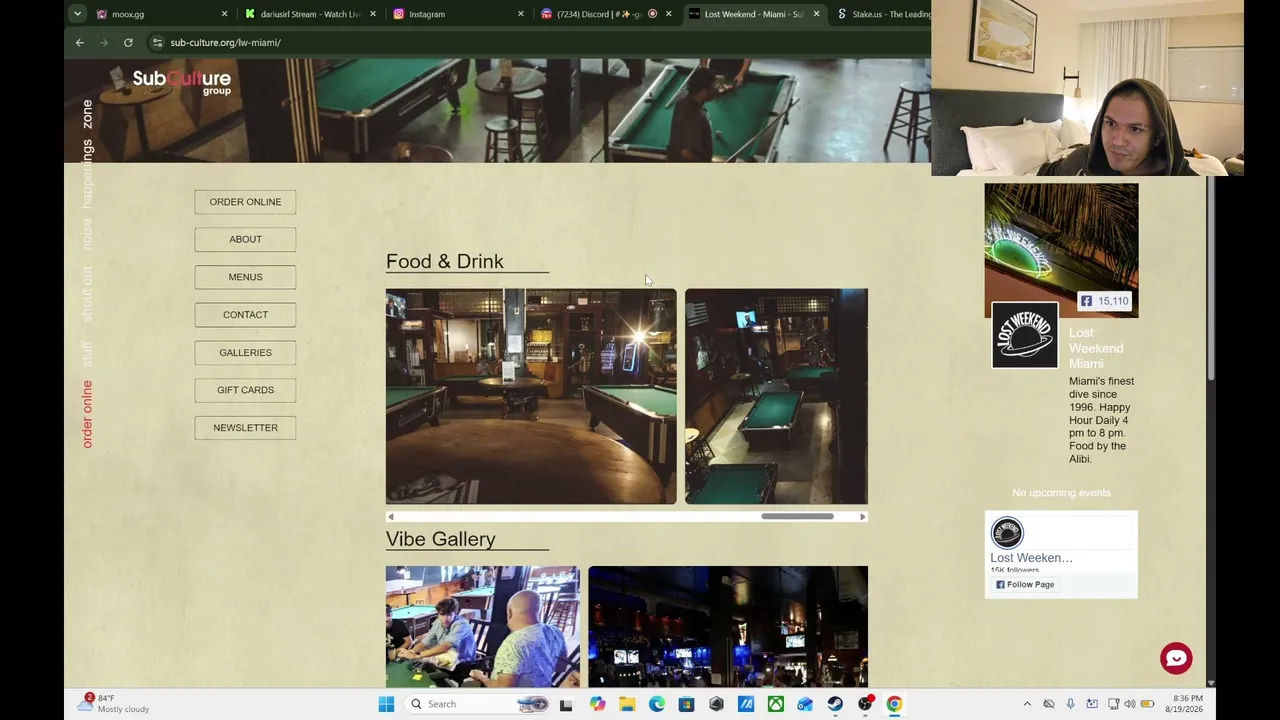This screenshot has width=1280, height=720.
Task: Open the Windows Start menu
Action: click(386, 704)
